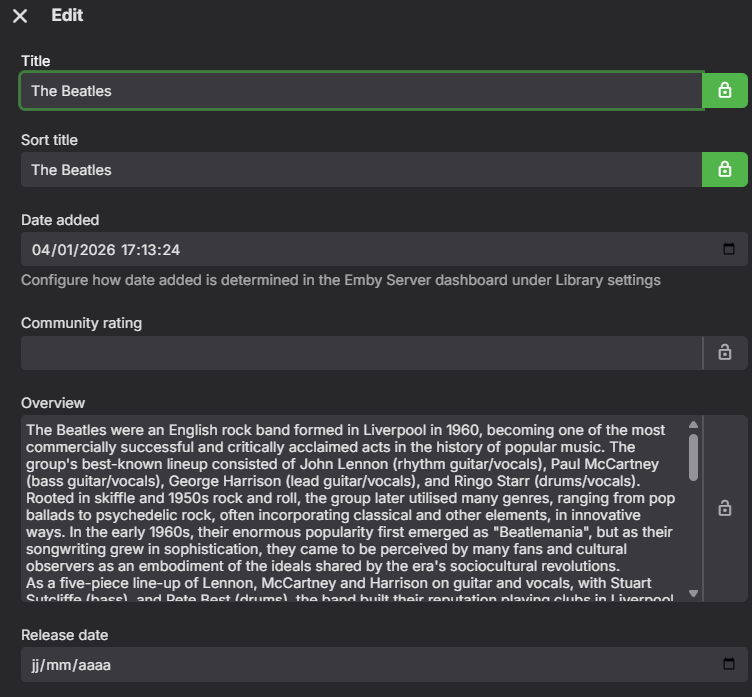752x697 pixels.
Task: Select the hour 17 in Date added
Action: pyautogui.click(x=131, y=249)
